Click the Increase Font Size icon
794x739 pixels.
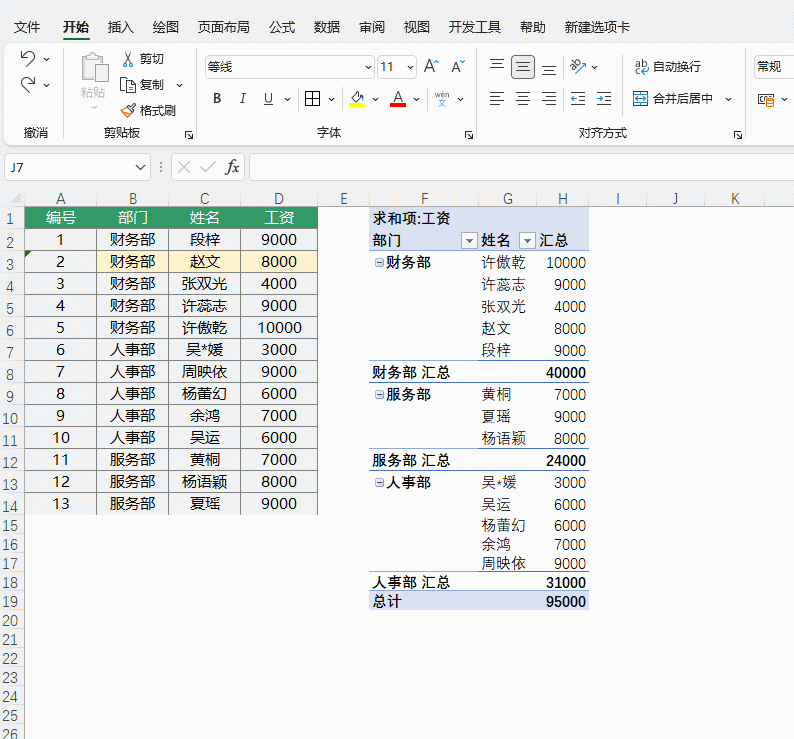(431, 67)
